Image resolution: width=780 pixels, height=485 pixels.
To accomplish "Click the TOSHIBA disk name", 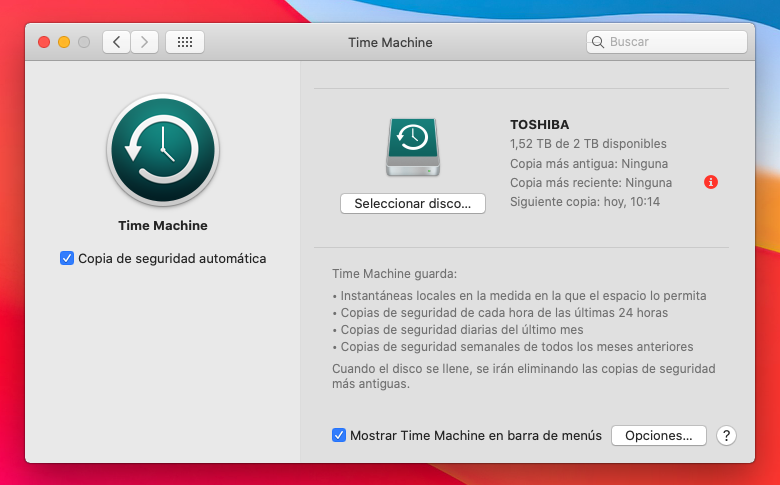I will 539,125.
